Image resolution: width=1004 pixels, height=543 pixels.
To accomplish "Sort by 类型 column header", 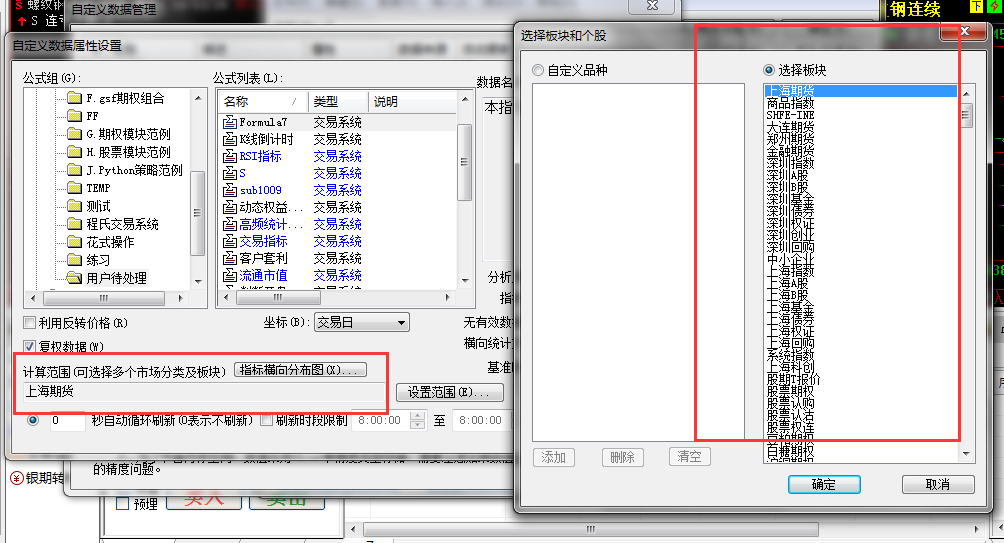I will [337, 101].
